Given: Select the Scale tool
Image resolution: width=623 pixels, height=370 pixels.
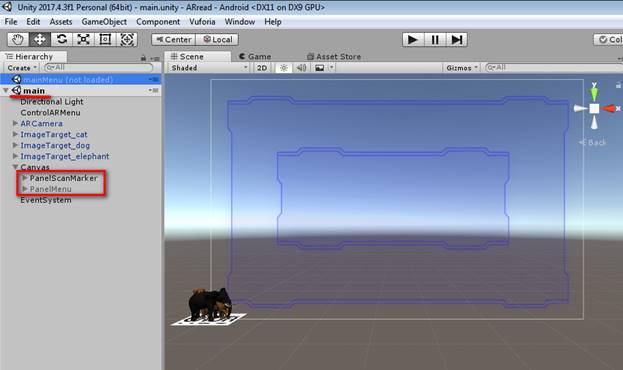Looking at the screenshot, I should click(83, 39).
